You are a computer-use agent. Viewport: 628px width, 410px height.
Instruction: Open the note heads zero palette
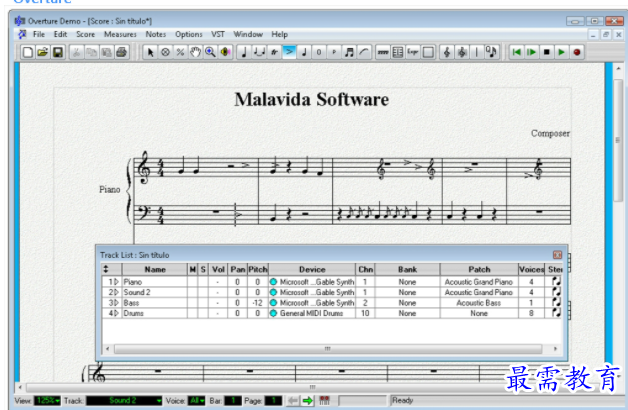point(319,52)
